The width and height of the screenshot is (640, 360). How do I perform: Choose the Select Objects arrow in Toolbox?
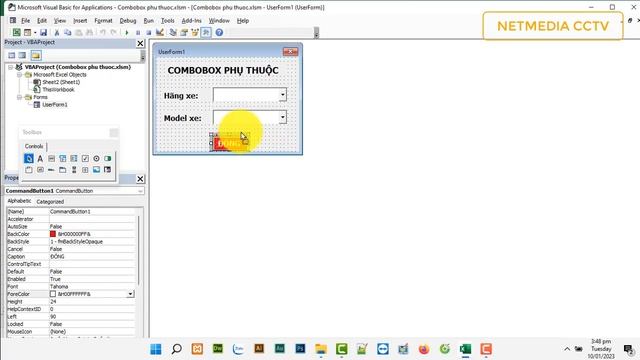(29, 158)
